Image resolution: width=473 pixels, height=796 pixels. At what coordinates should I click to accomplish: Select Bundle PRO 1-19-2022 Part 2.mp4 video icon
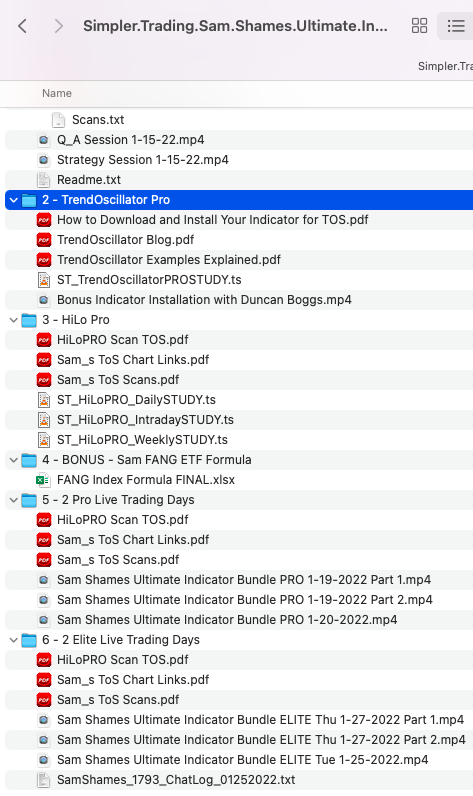(x=44, y=600)
